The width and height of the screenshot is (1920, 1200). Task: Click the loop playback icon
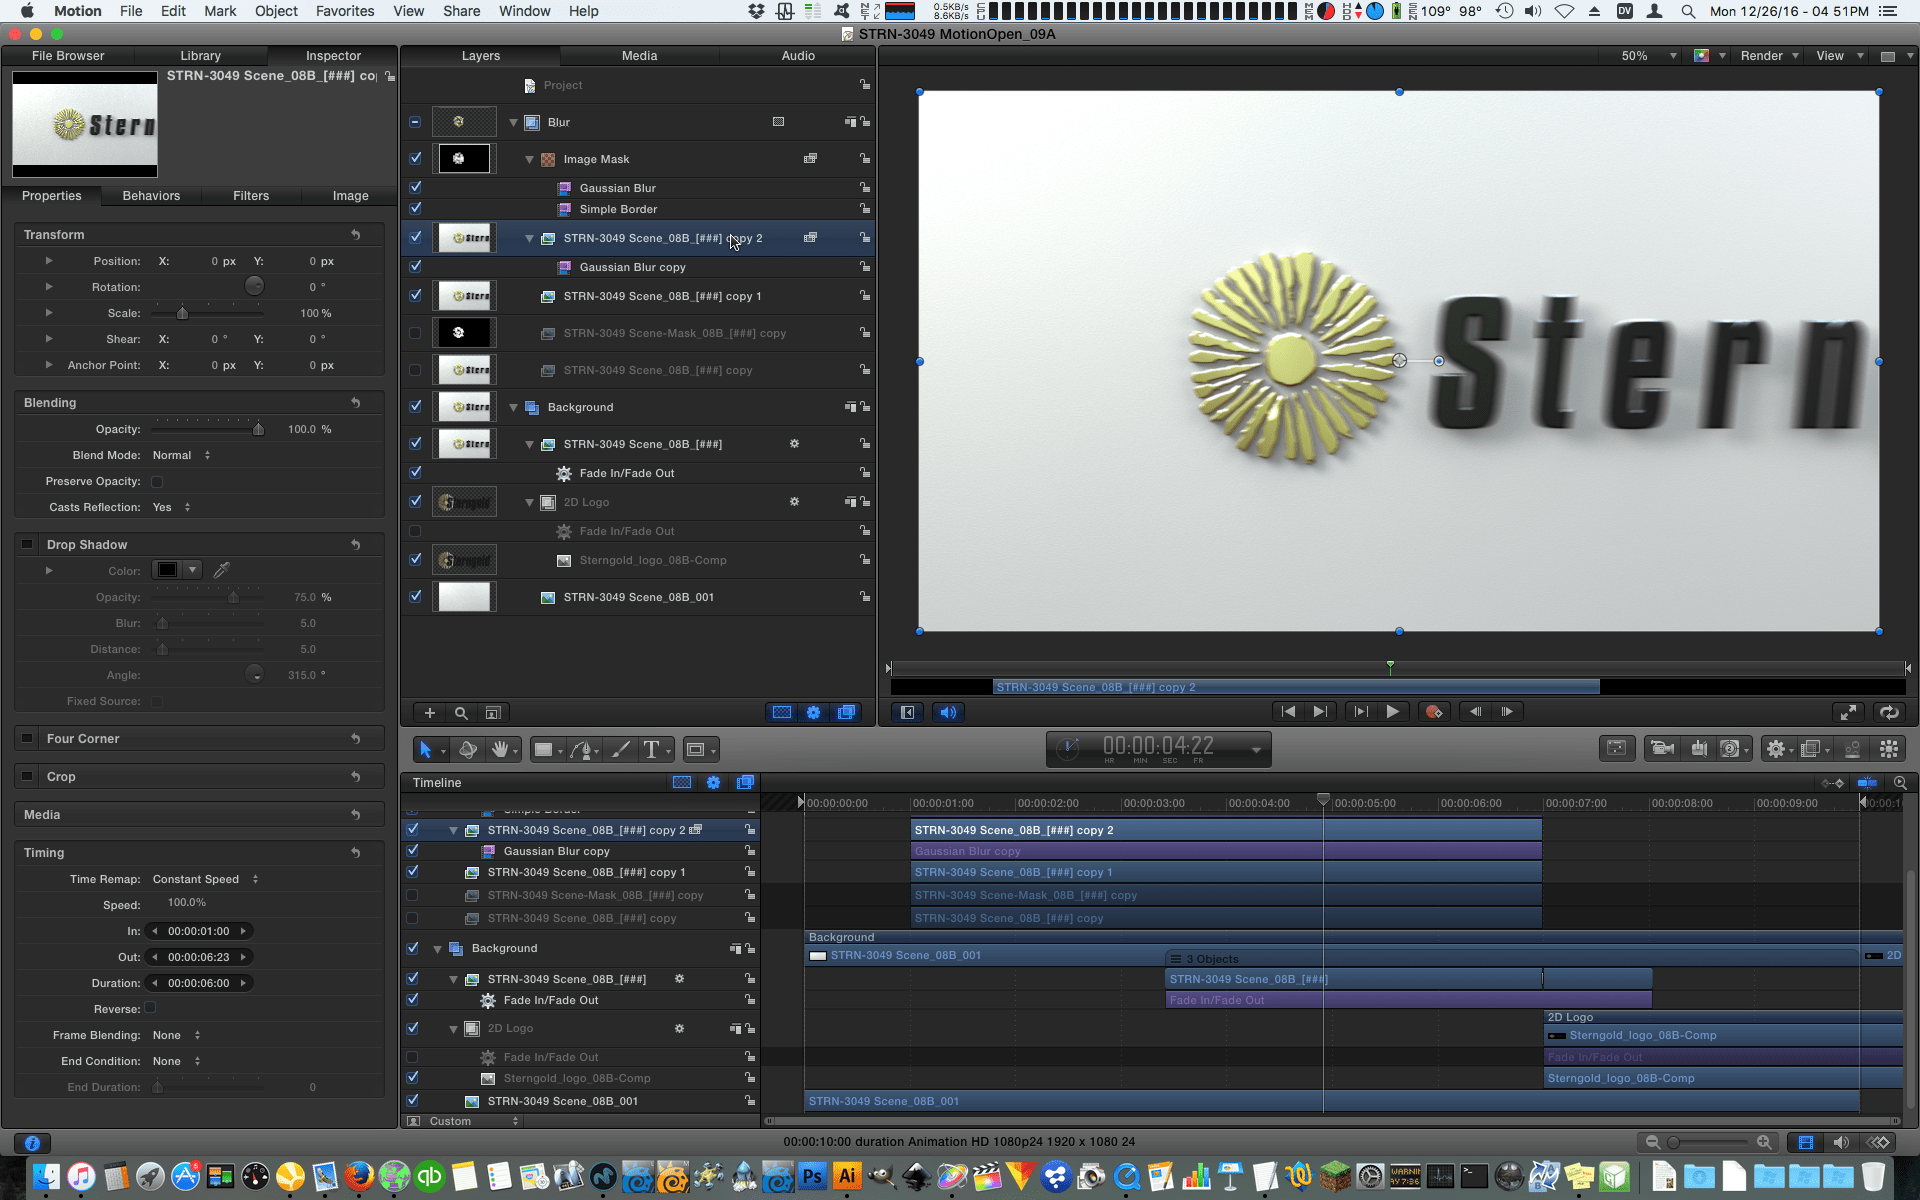pyautogui.click(x=1888, y=712)
